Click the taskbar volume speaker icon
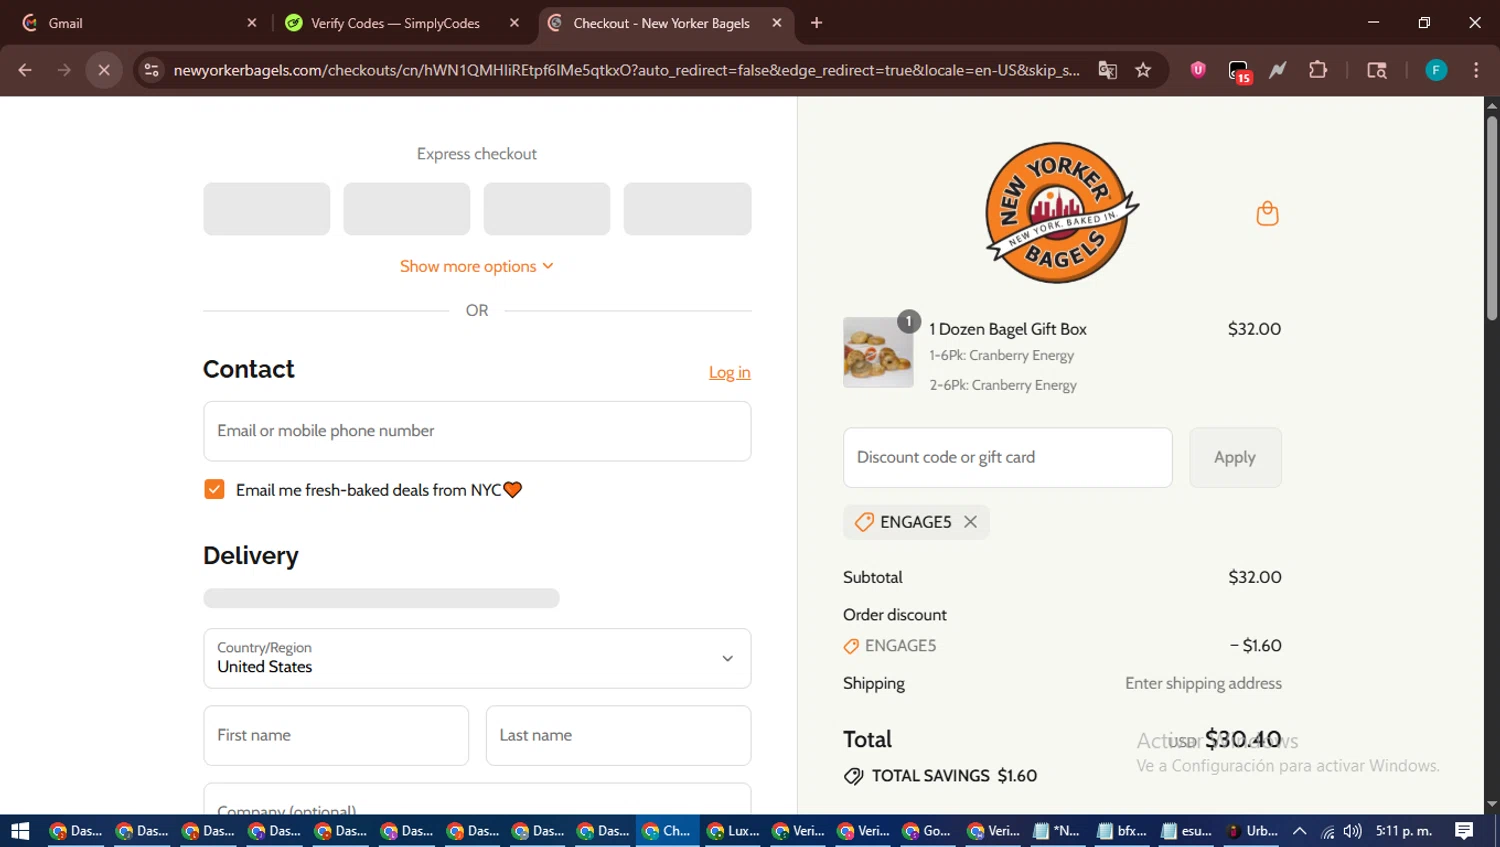Image resolution: width=1500 pixels, height=847 pixels. (1352, 831)
